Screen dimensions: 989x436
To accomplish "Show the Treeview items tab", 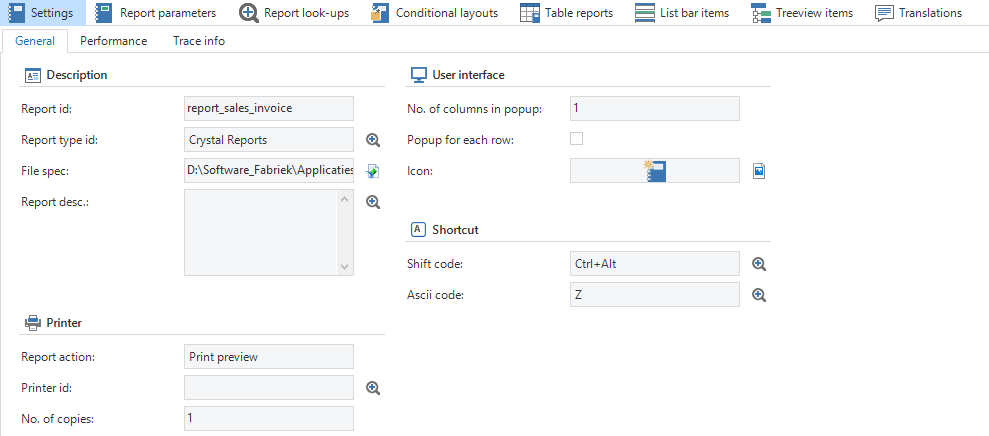I will click(801, 13).
